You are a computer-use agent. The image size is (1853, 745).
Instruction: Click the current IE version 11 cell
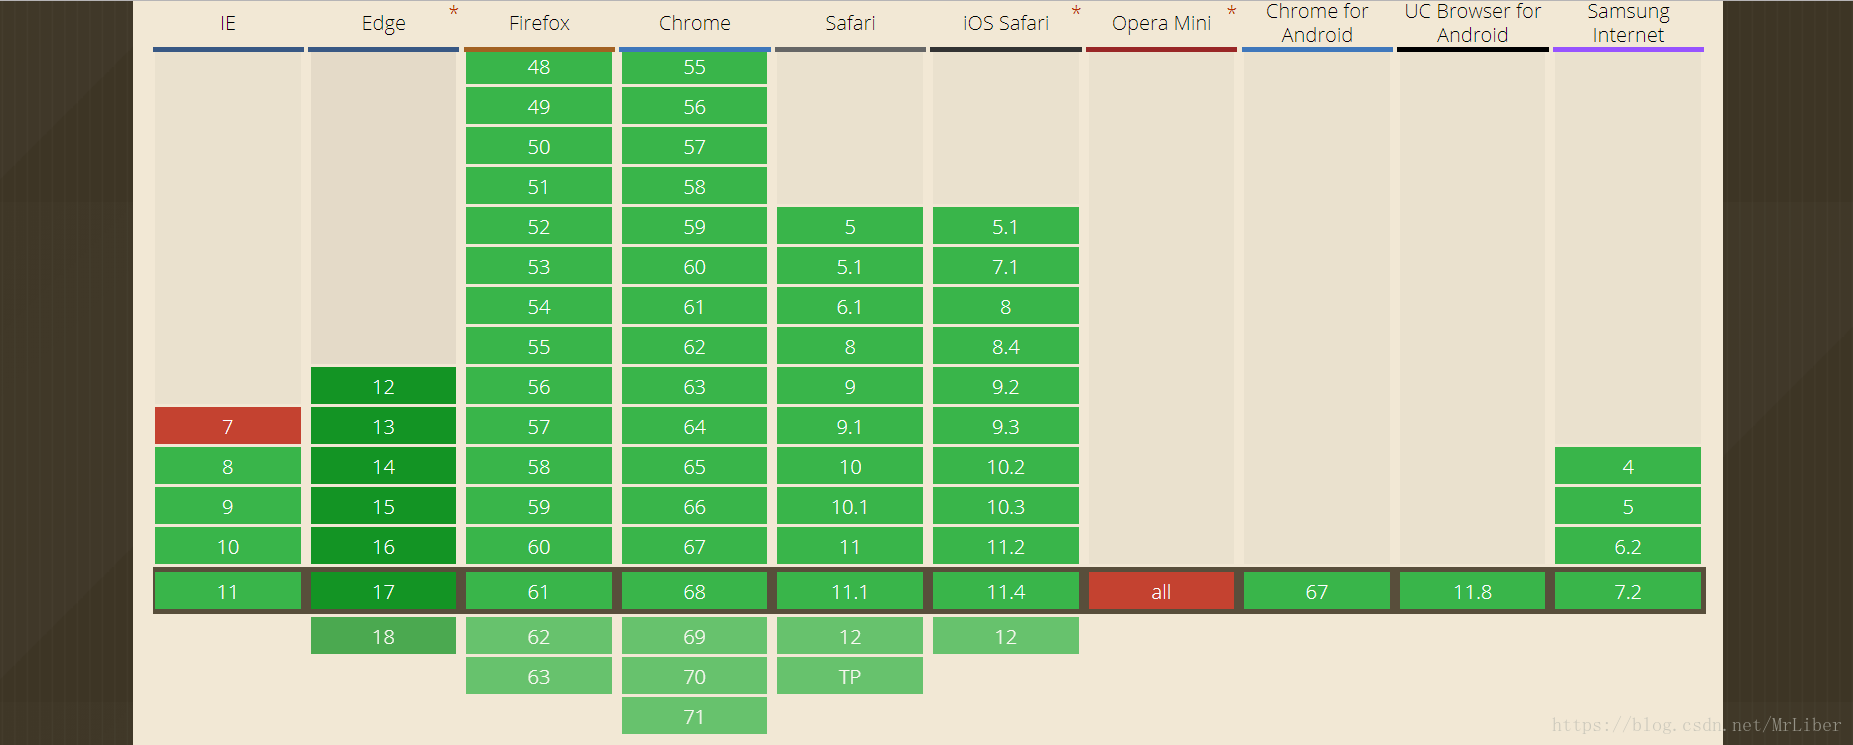(228, 591)
